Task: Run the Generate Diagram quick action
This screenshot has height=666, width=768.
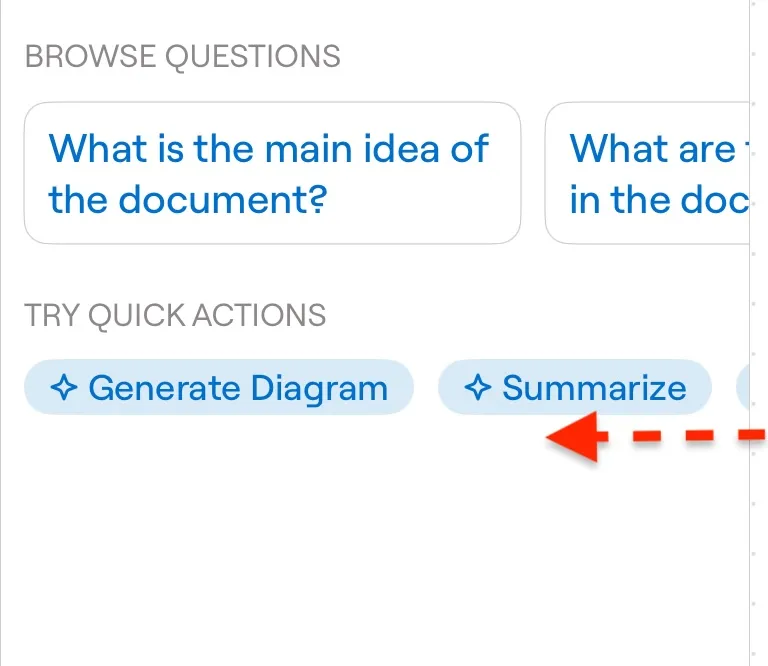Action: click(219, 387)
